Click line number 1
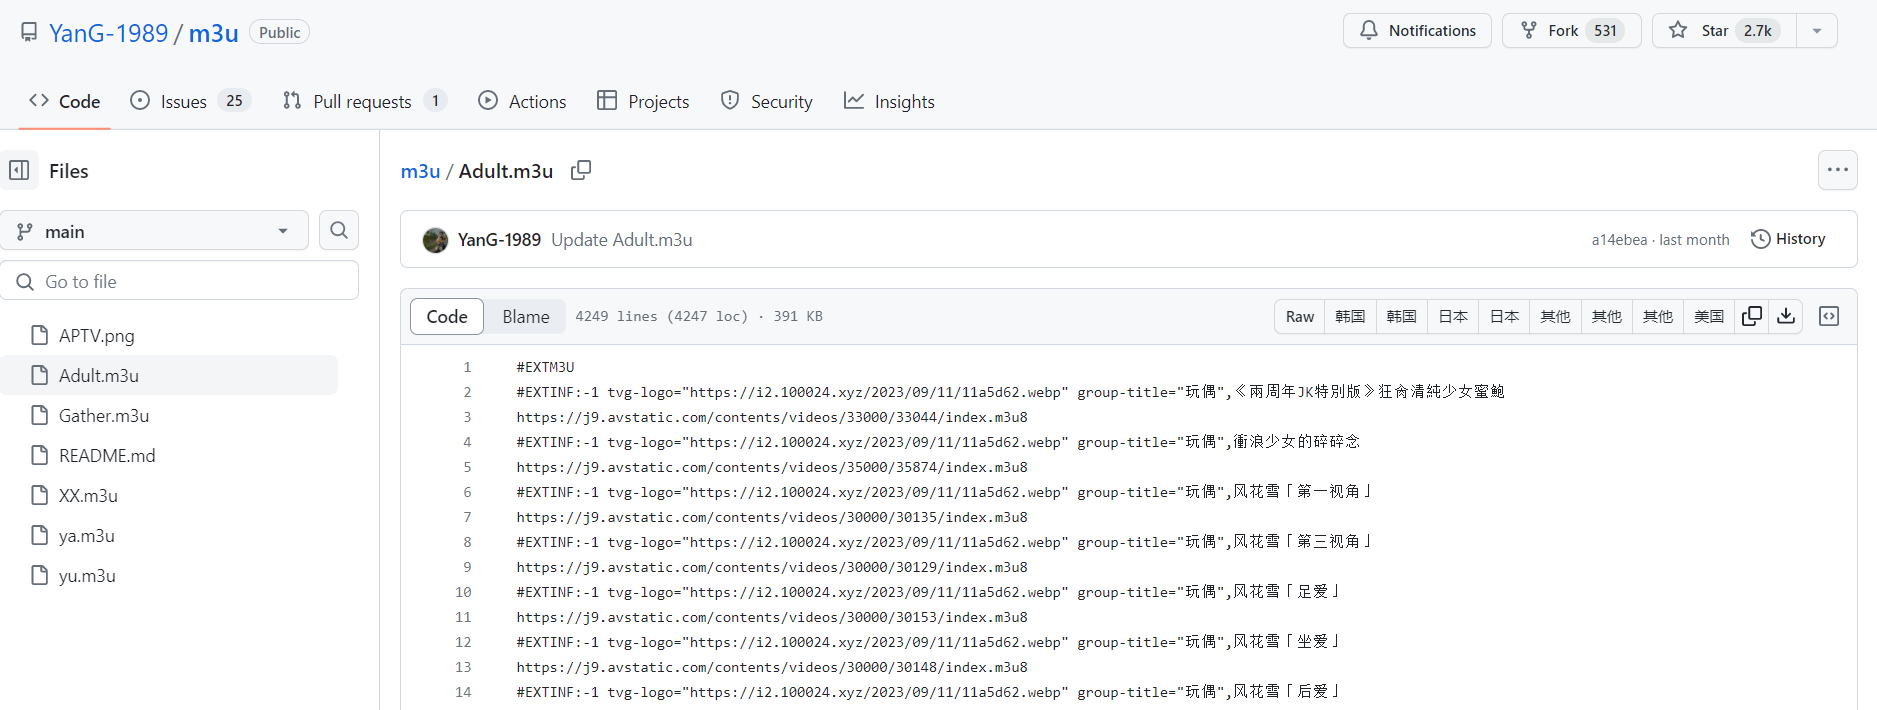Image resolution: width=1877 pixels, height=710 pixels. point(467,367)
